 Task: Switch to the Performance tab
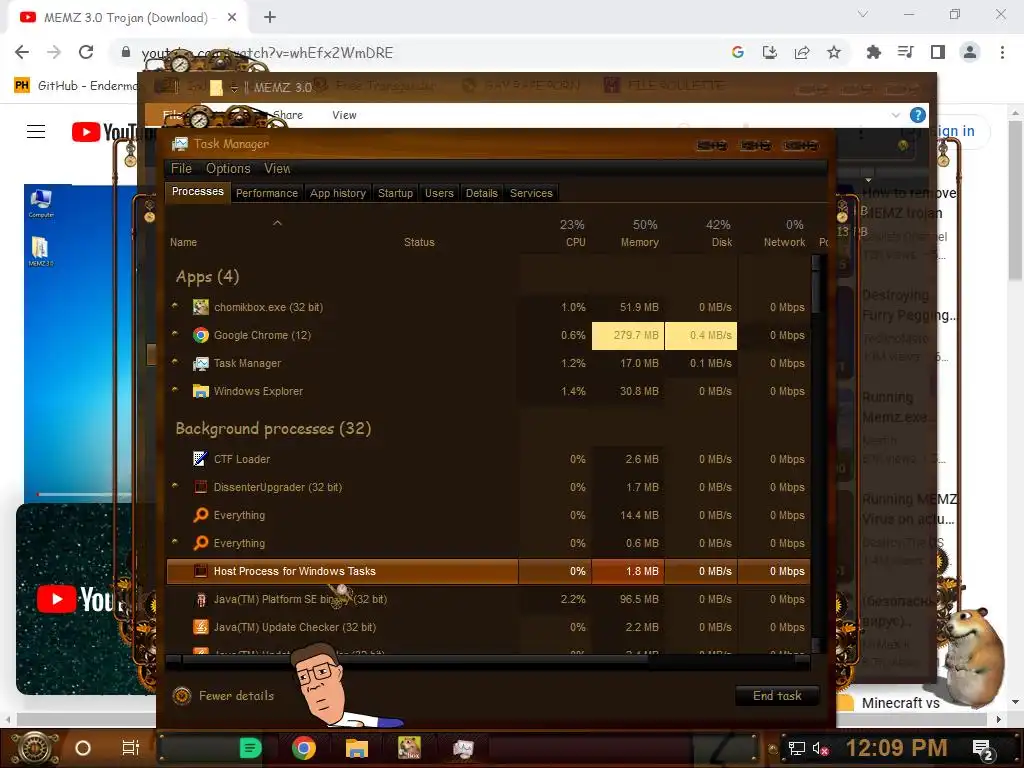pyautogui.click(x=266, y=193)
